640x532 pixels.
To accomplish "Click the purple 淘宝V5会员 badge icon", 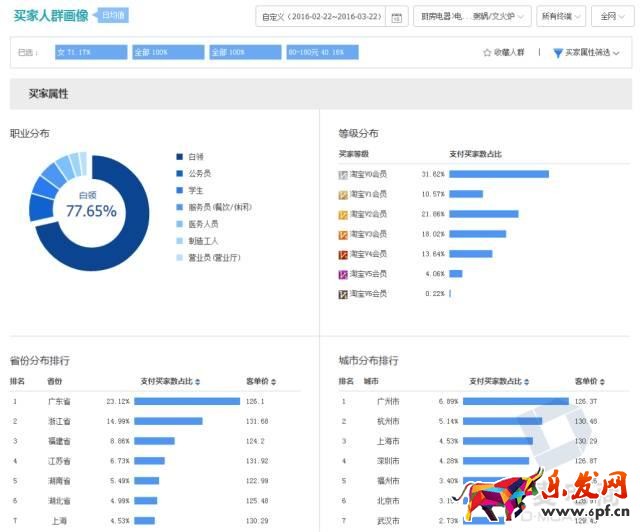I will [x=343, y=274].
